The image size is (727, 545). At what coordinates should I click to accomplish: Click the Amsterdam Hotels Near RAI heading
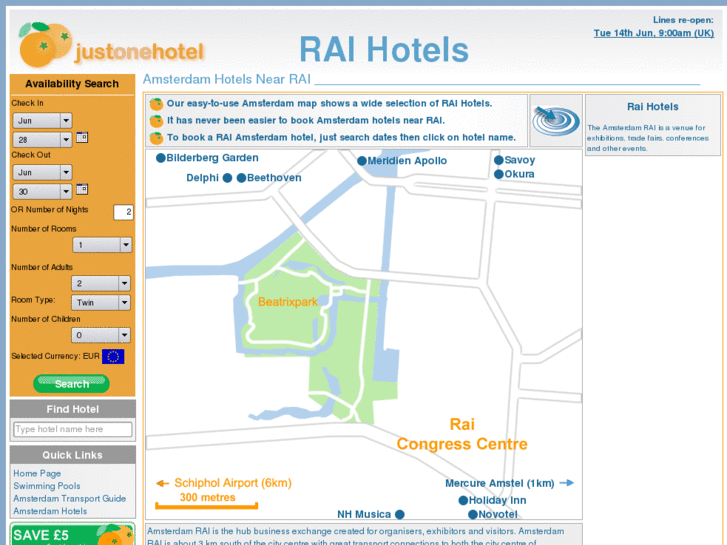point(227,79)
